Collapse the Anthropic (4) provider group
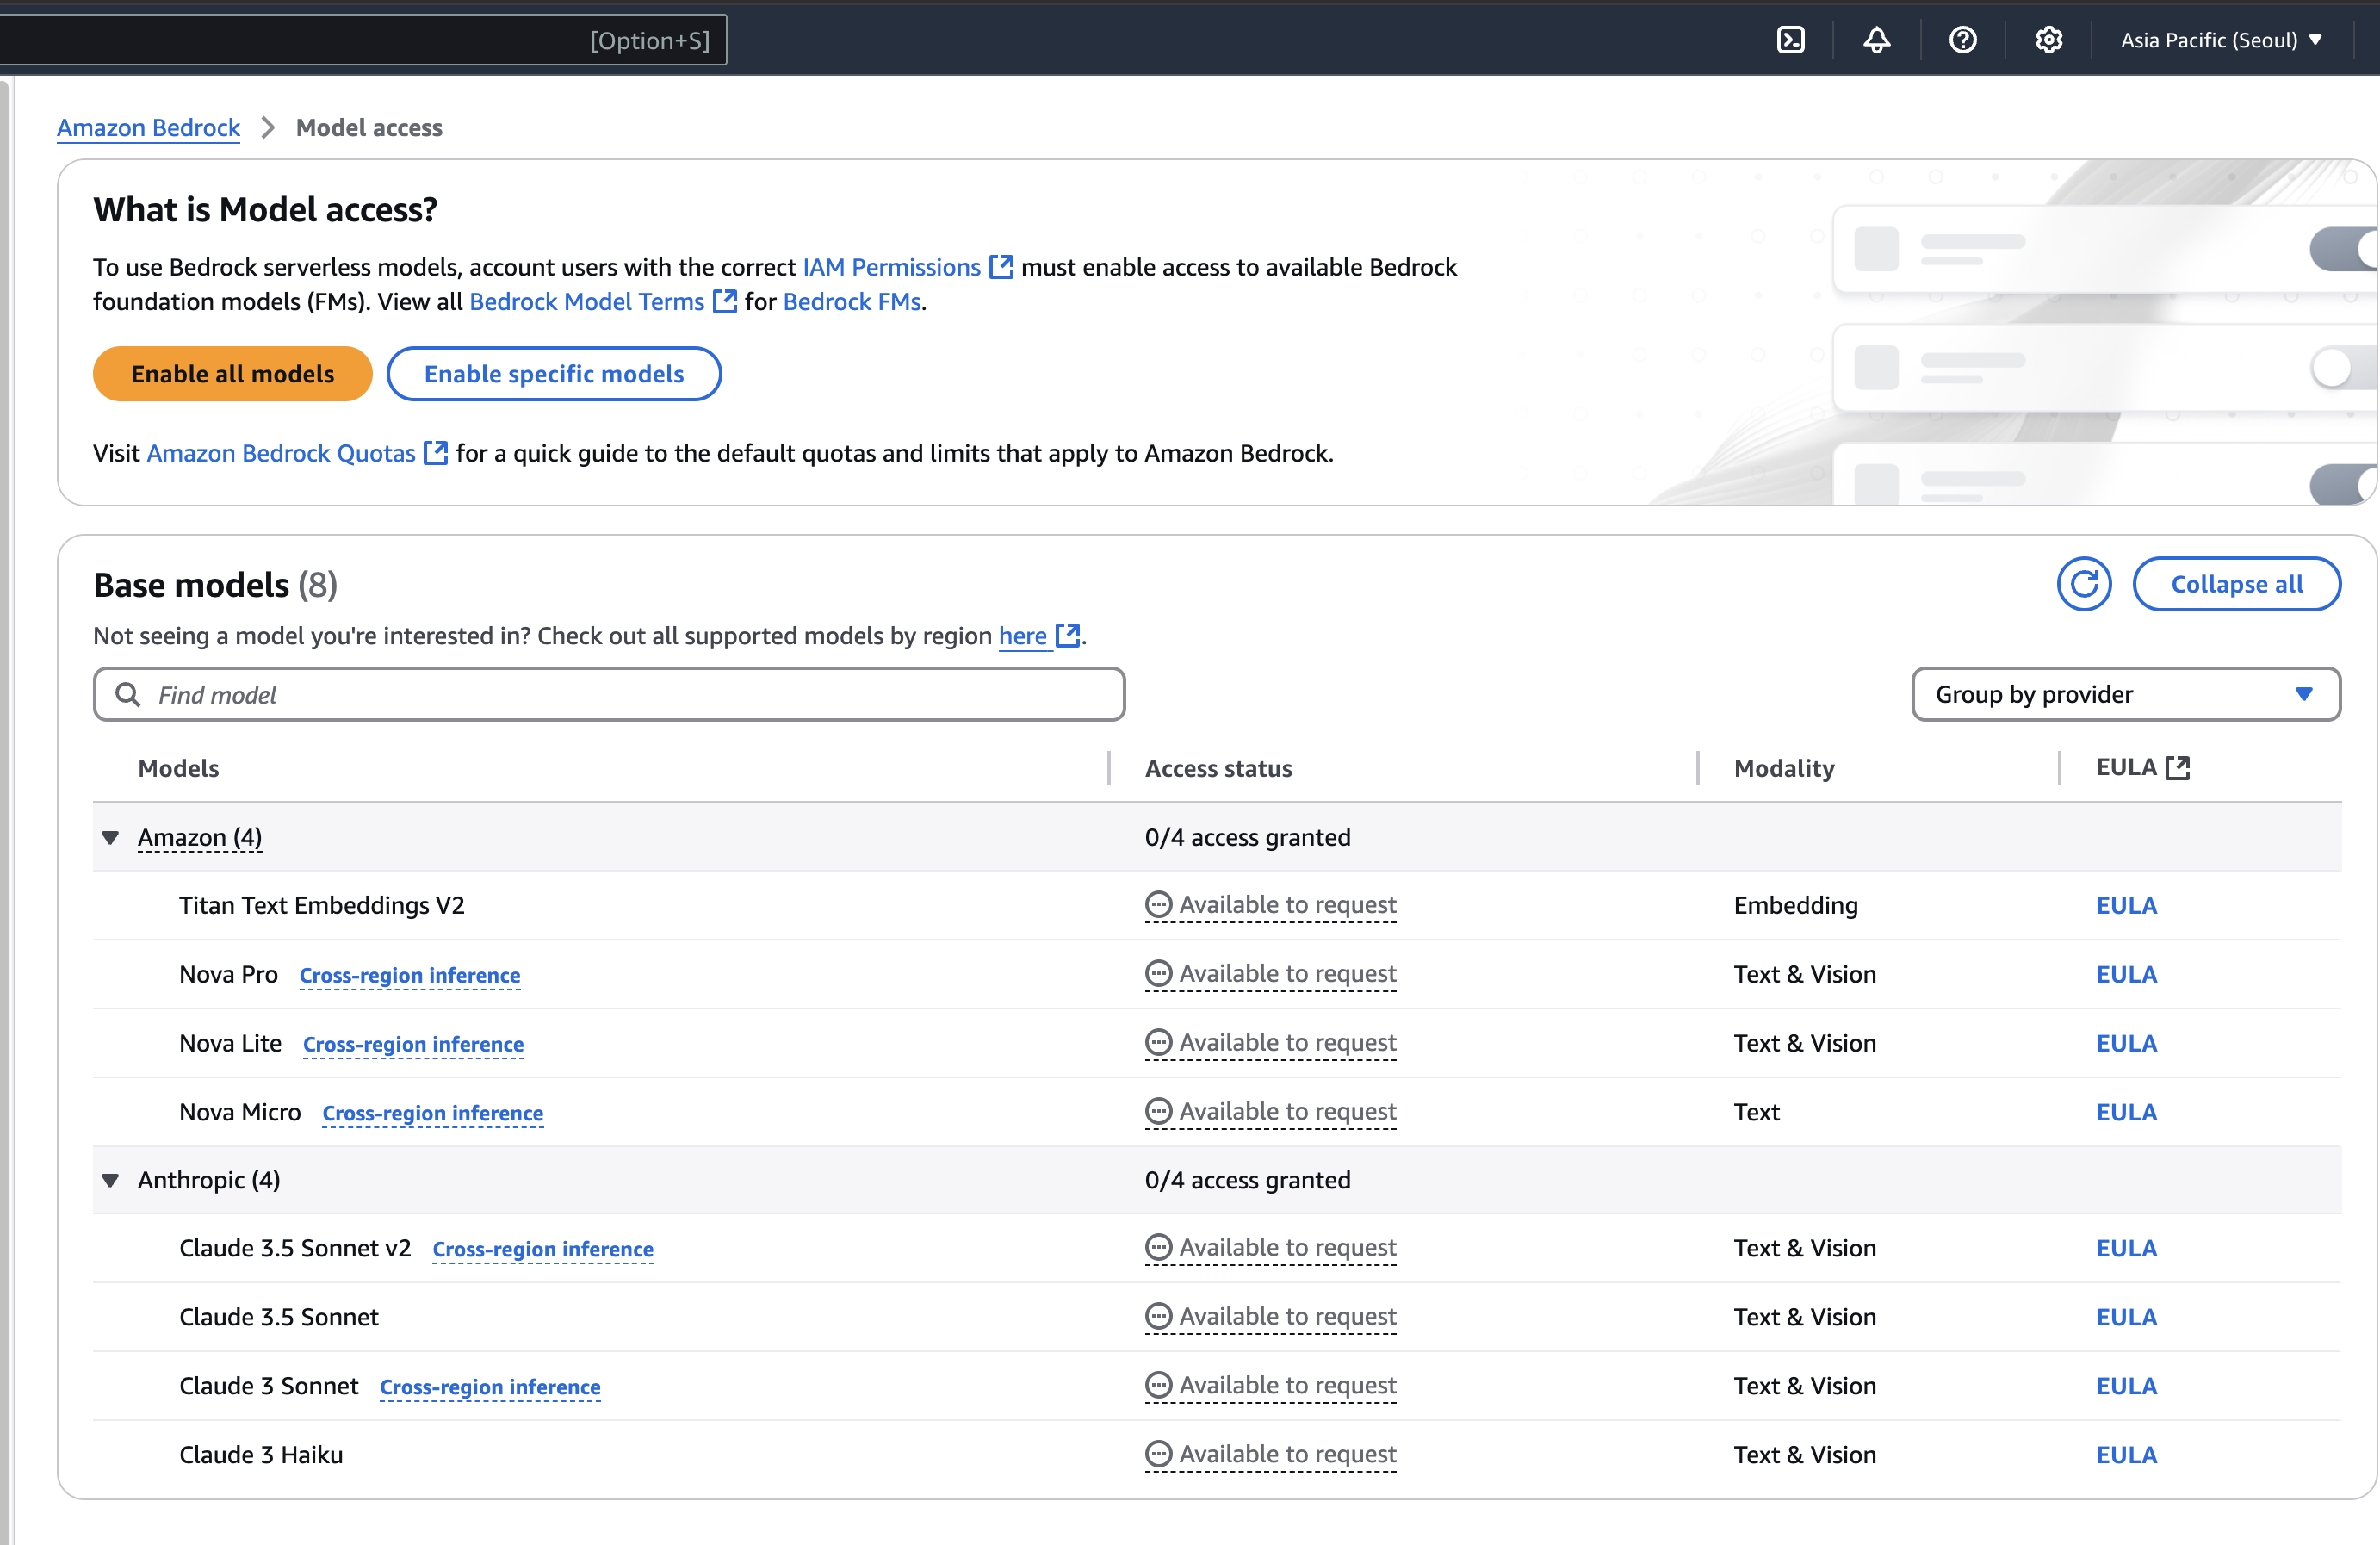This screenshot has height=1545, width=2380. 110,1181
